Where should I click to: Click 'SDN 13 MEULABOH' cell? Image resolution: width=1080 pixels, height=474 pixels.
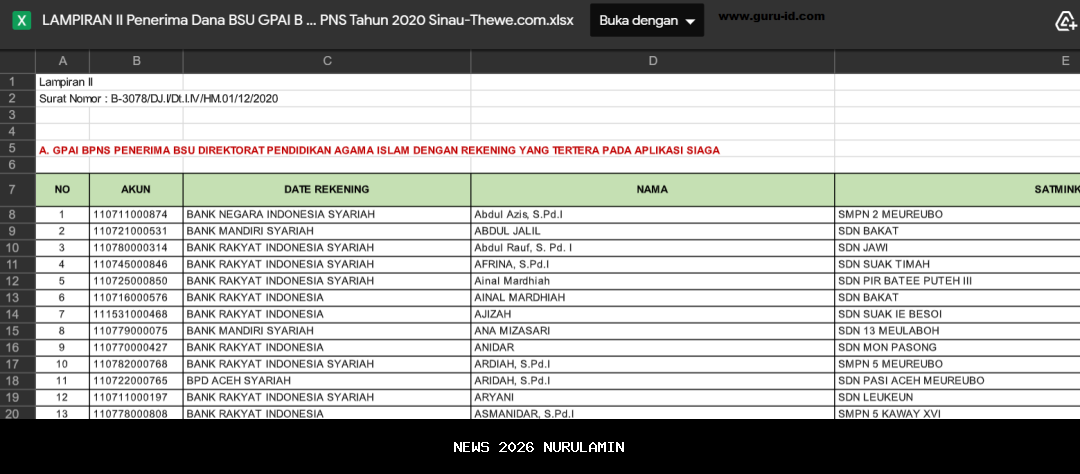point(957,331)
